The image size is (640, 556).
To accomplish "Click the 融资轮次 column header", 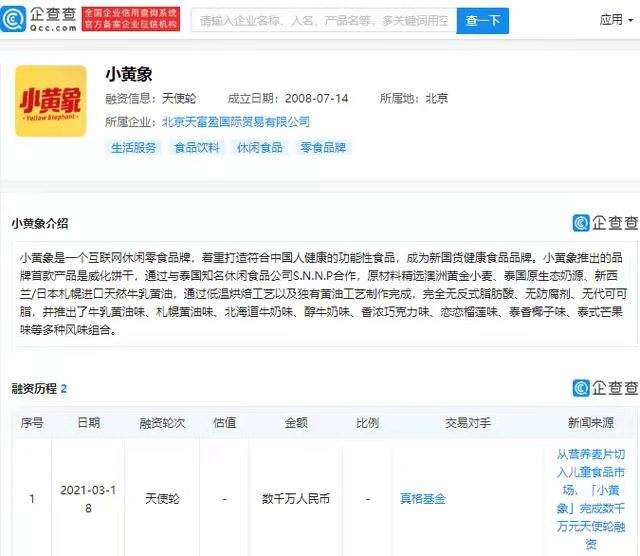I will point(162,423).
